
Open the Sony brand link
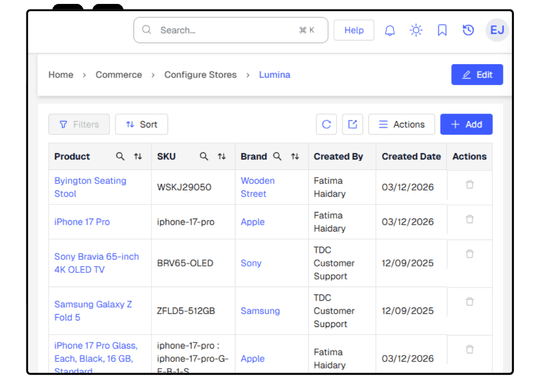coord(251,263)
